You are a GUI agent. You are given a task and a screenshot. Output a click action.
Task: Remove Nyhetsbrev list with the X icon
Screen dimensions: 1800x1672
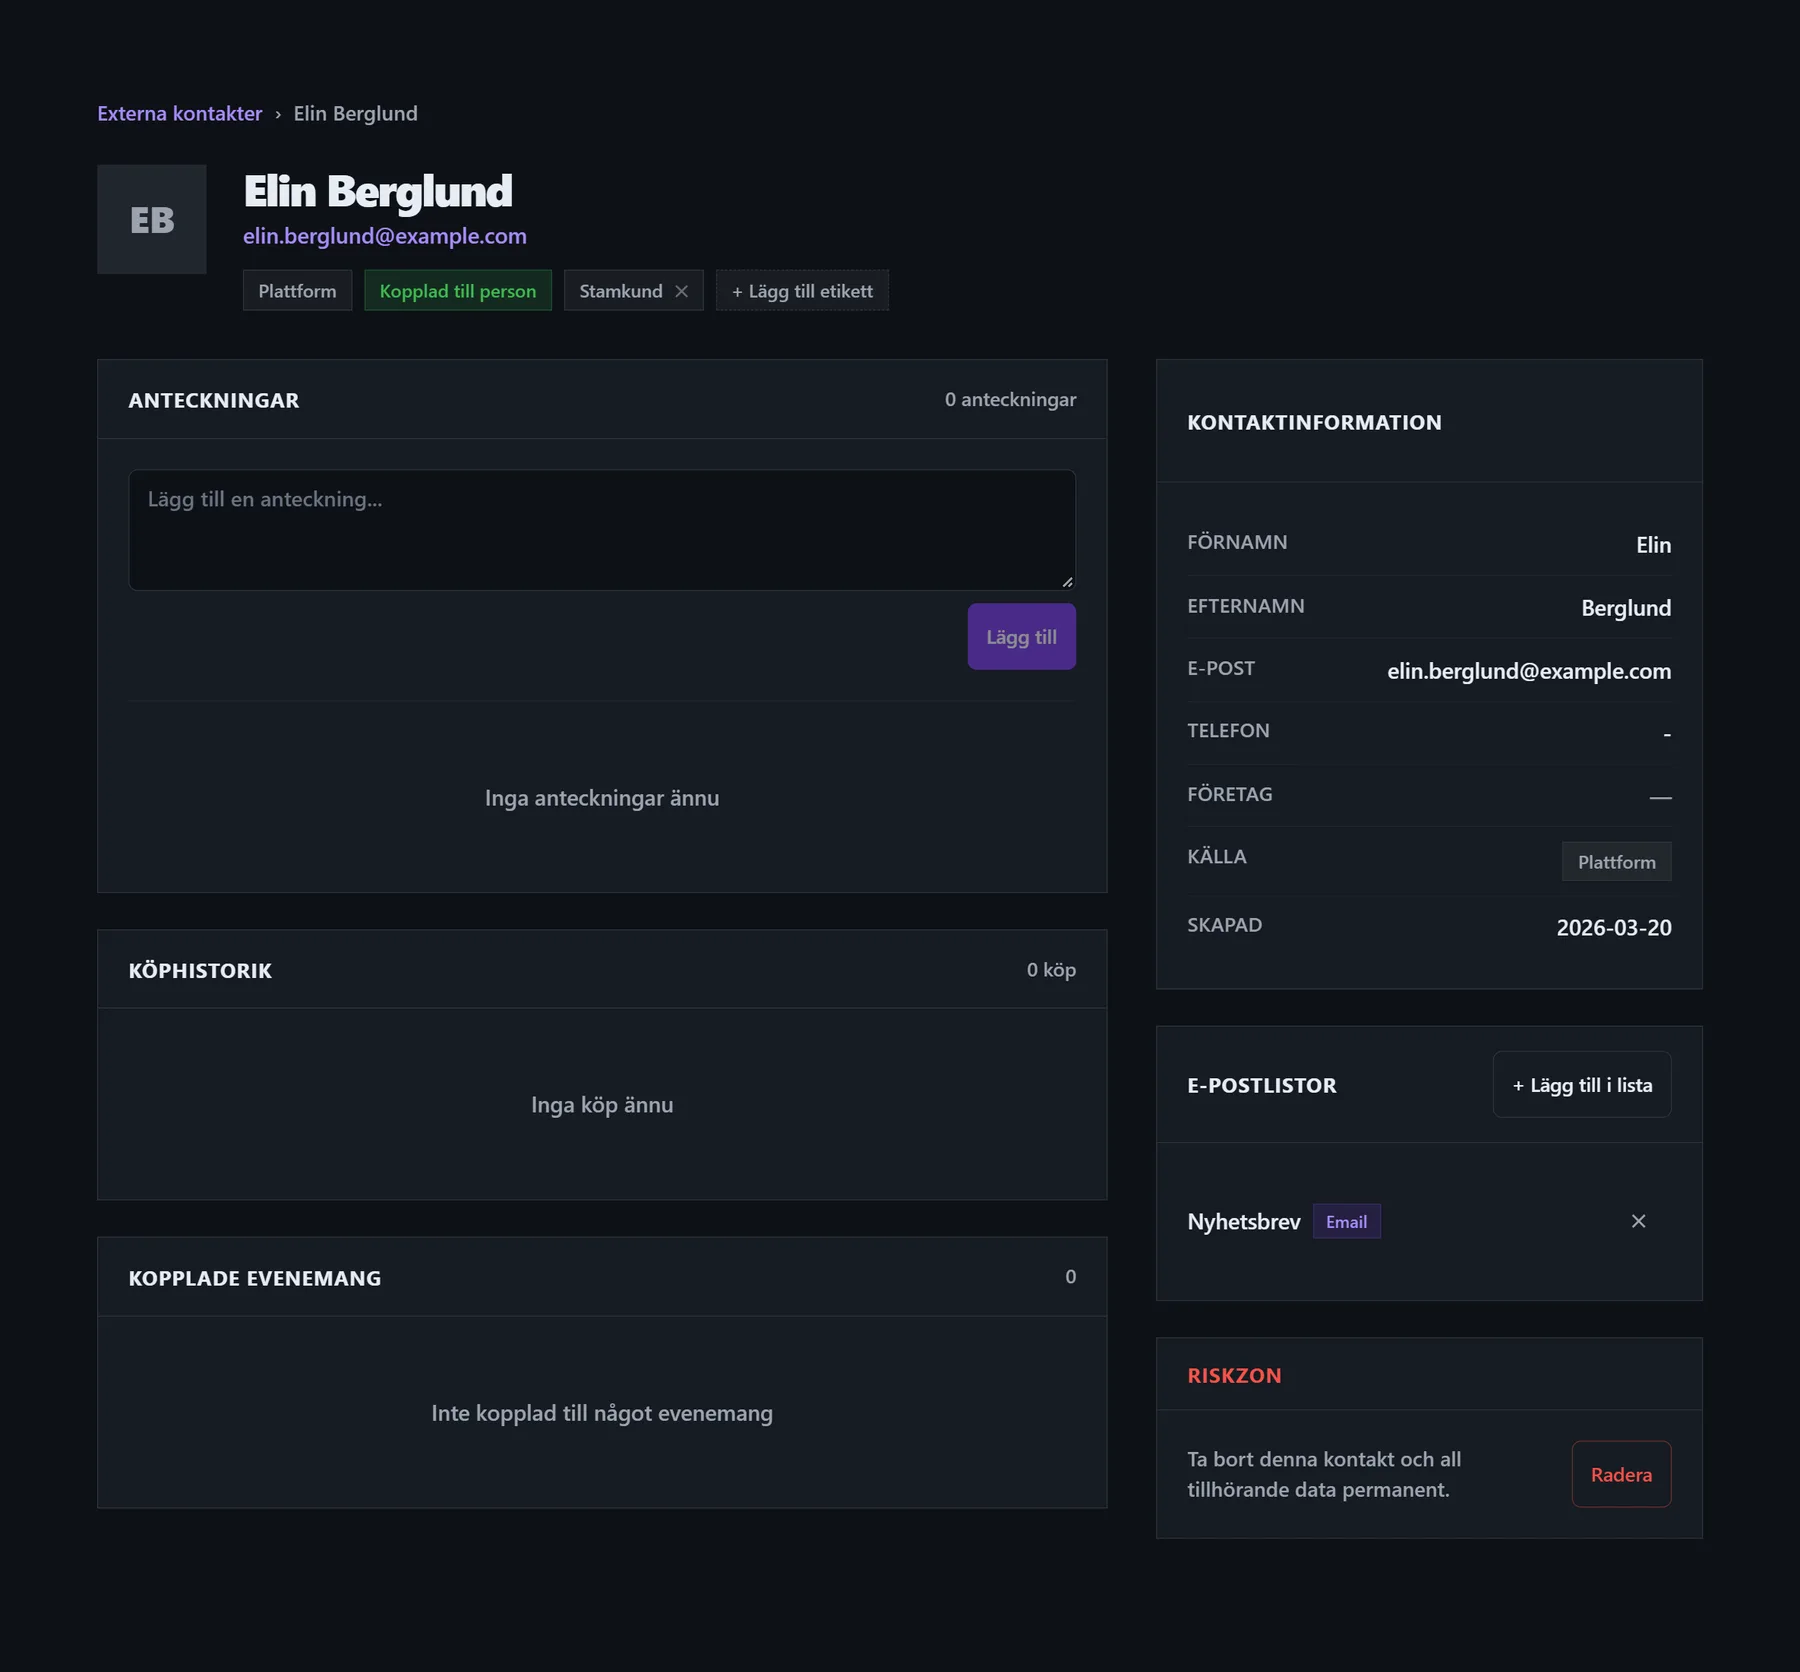1638,1221
